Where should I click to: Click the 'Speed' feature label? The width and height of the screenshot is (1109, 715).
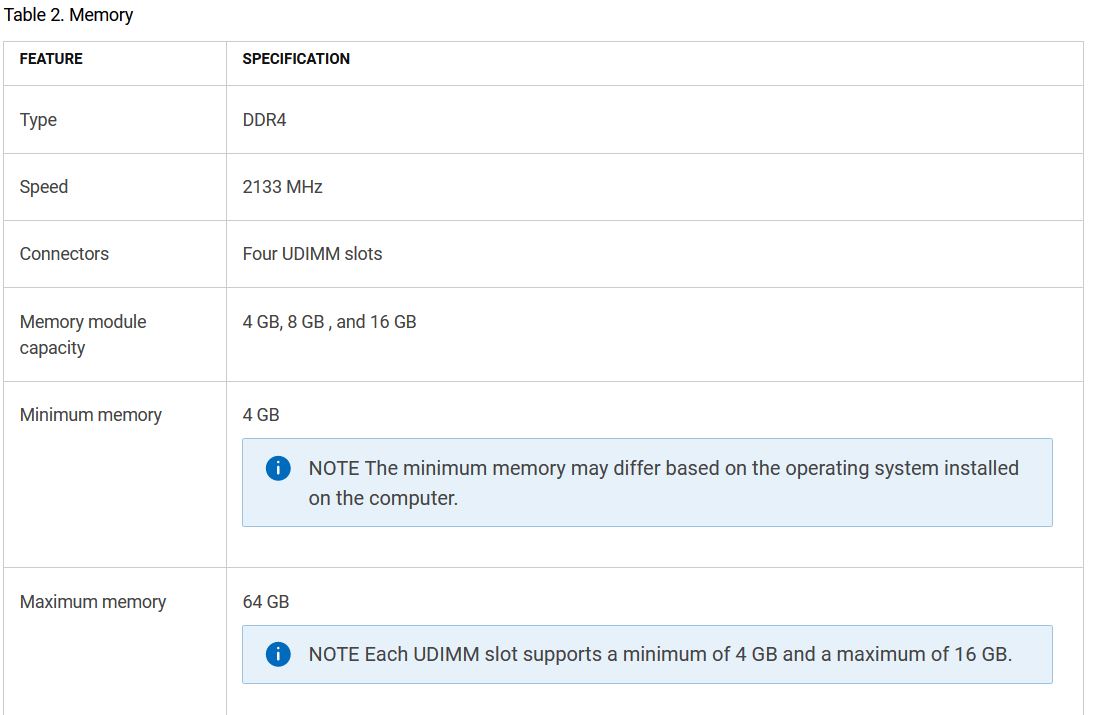pos(44,187)
